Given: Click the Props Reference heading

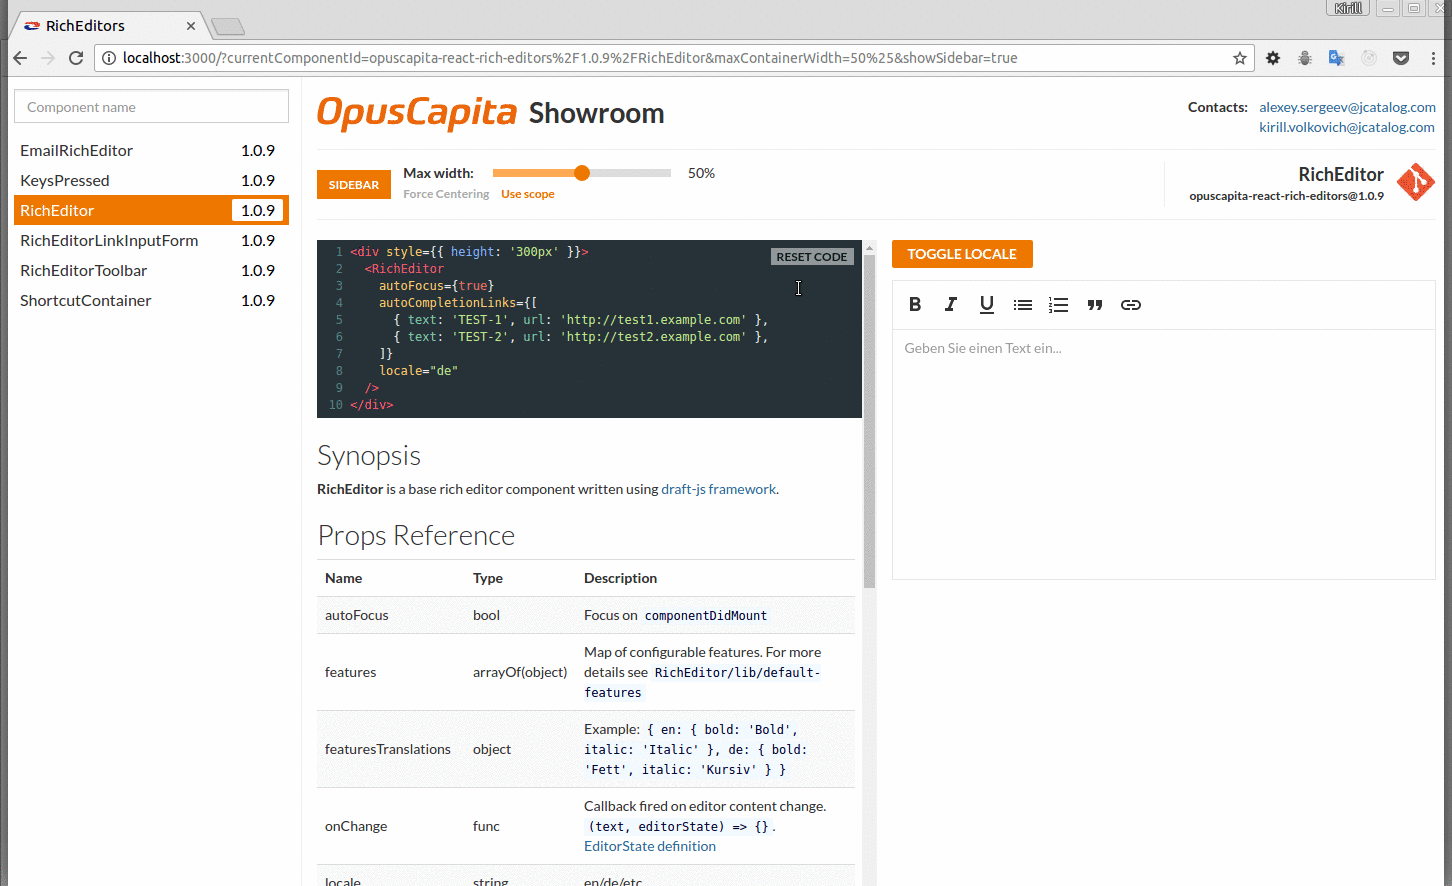Looking at the screenshot, I should [416, 535].
